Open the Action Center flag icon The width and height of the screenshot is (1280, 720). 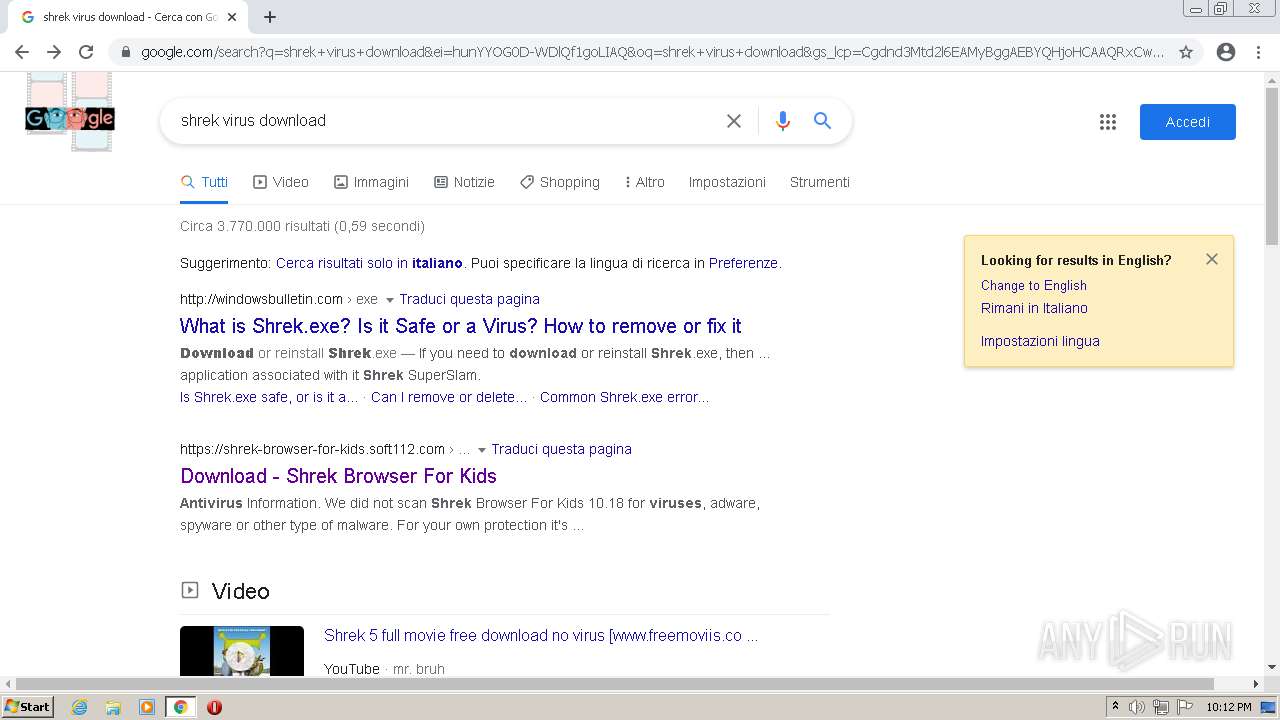[x=1184, y=707]
